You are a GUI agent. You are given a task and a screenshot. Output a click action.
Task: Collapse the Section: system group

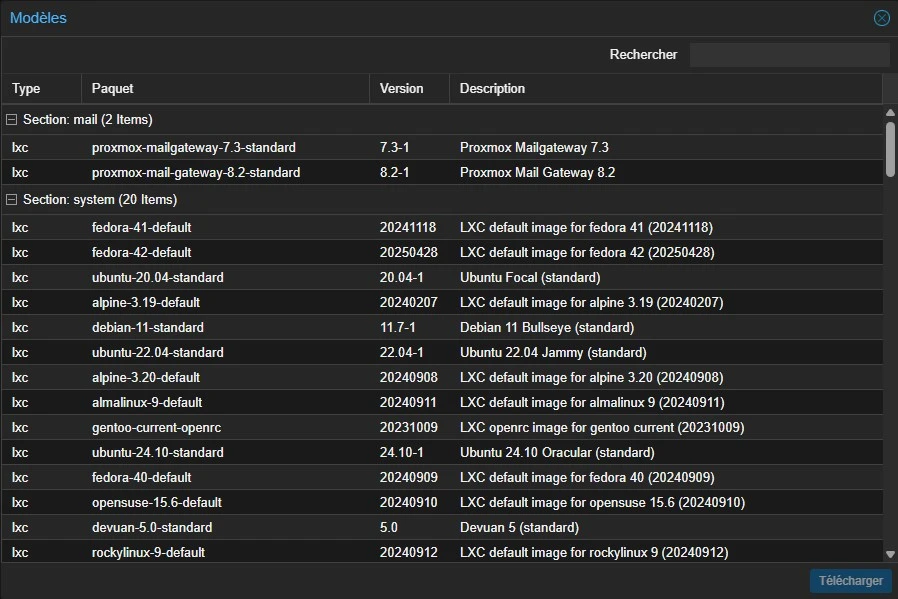(11, 200)
